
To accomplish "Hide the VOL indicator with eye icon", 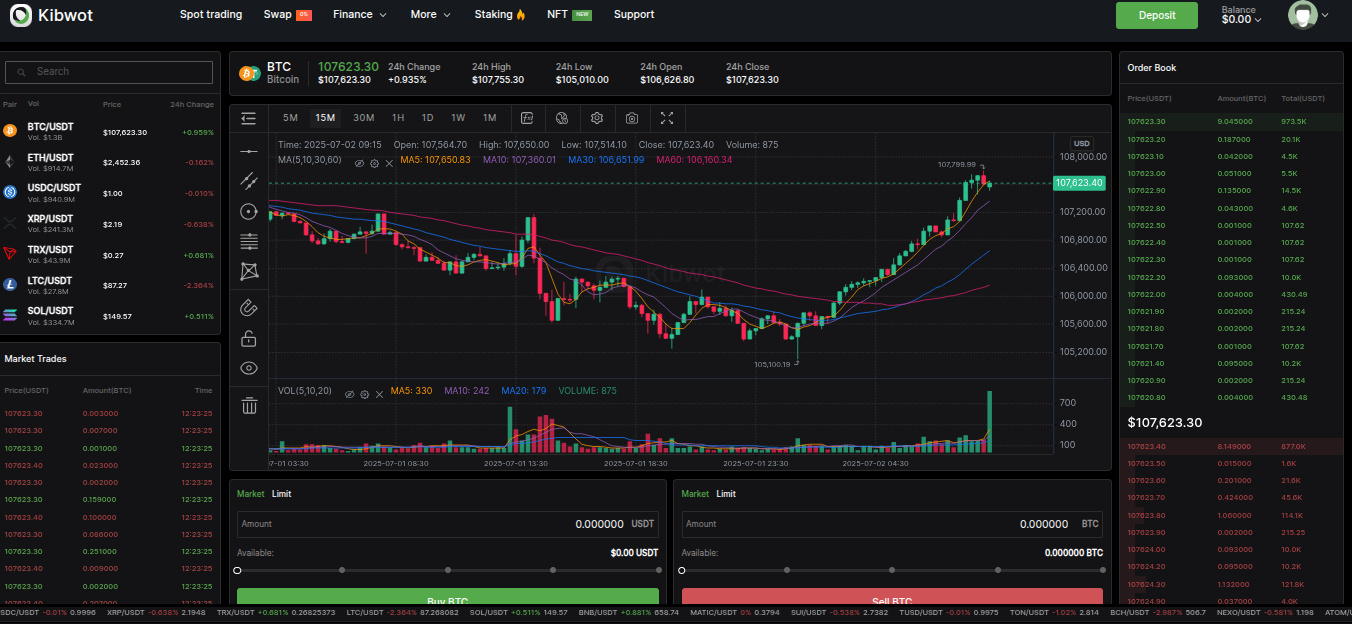I will [x=350, y=394].
